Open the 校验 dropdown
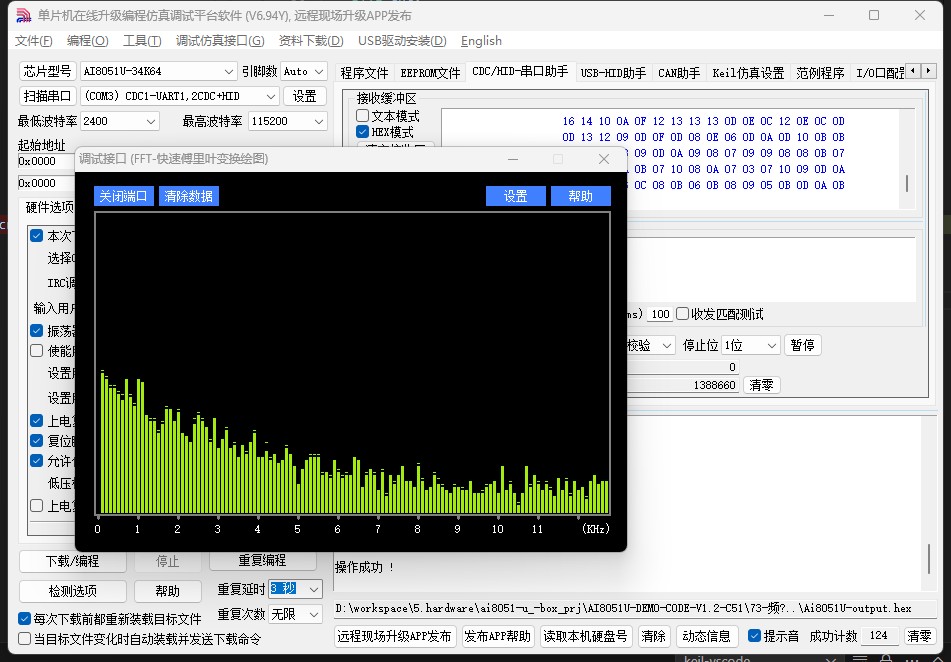The image size is (951, 662). coord(651,345)
